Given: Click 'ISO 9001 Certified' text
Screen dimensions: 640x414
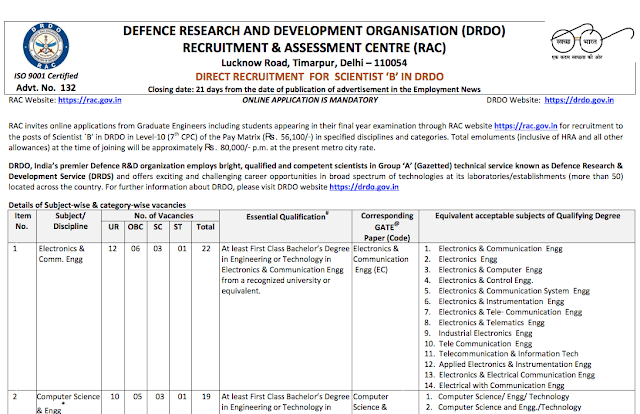Looking at the screenshot, I should pyautogui.click(x=46, y=76).
